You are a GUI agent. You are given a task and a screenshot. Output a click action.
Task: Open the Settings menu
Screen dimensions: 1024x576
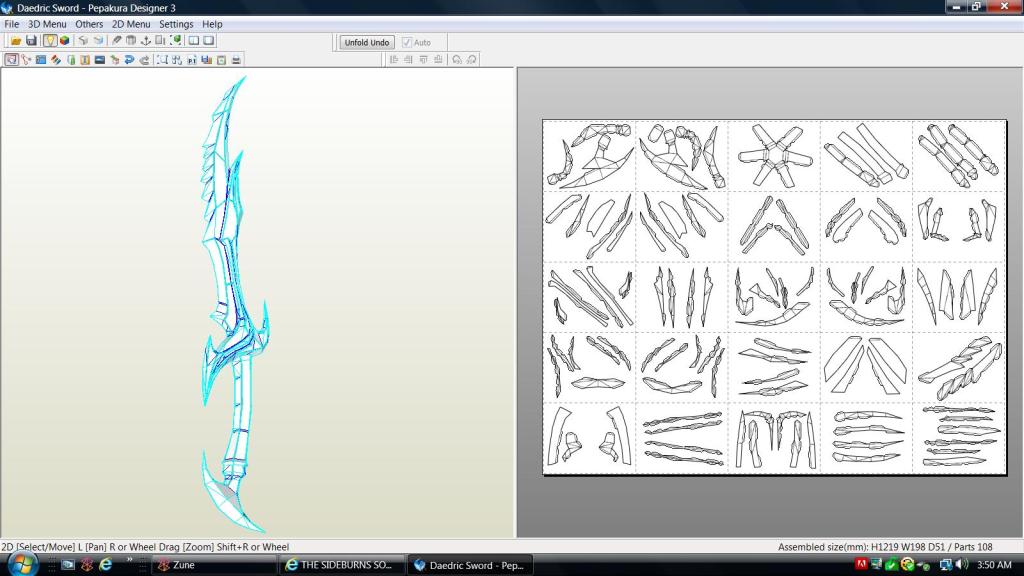click(x=176, y=24)
